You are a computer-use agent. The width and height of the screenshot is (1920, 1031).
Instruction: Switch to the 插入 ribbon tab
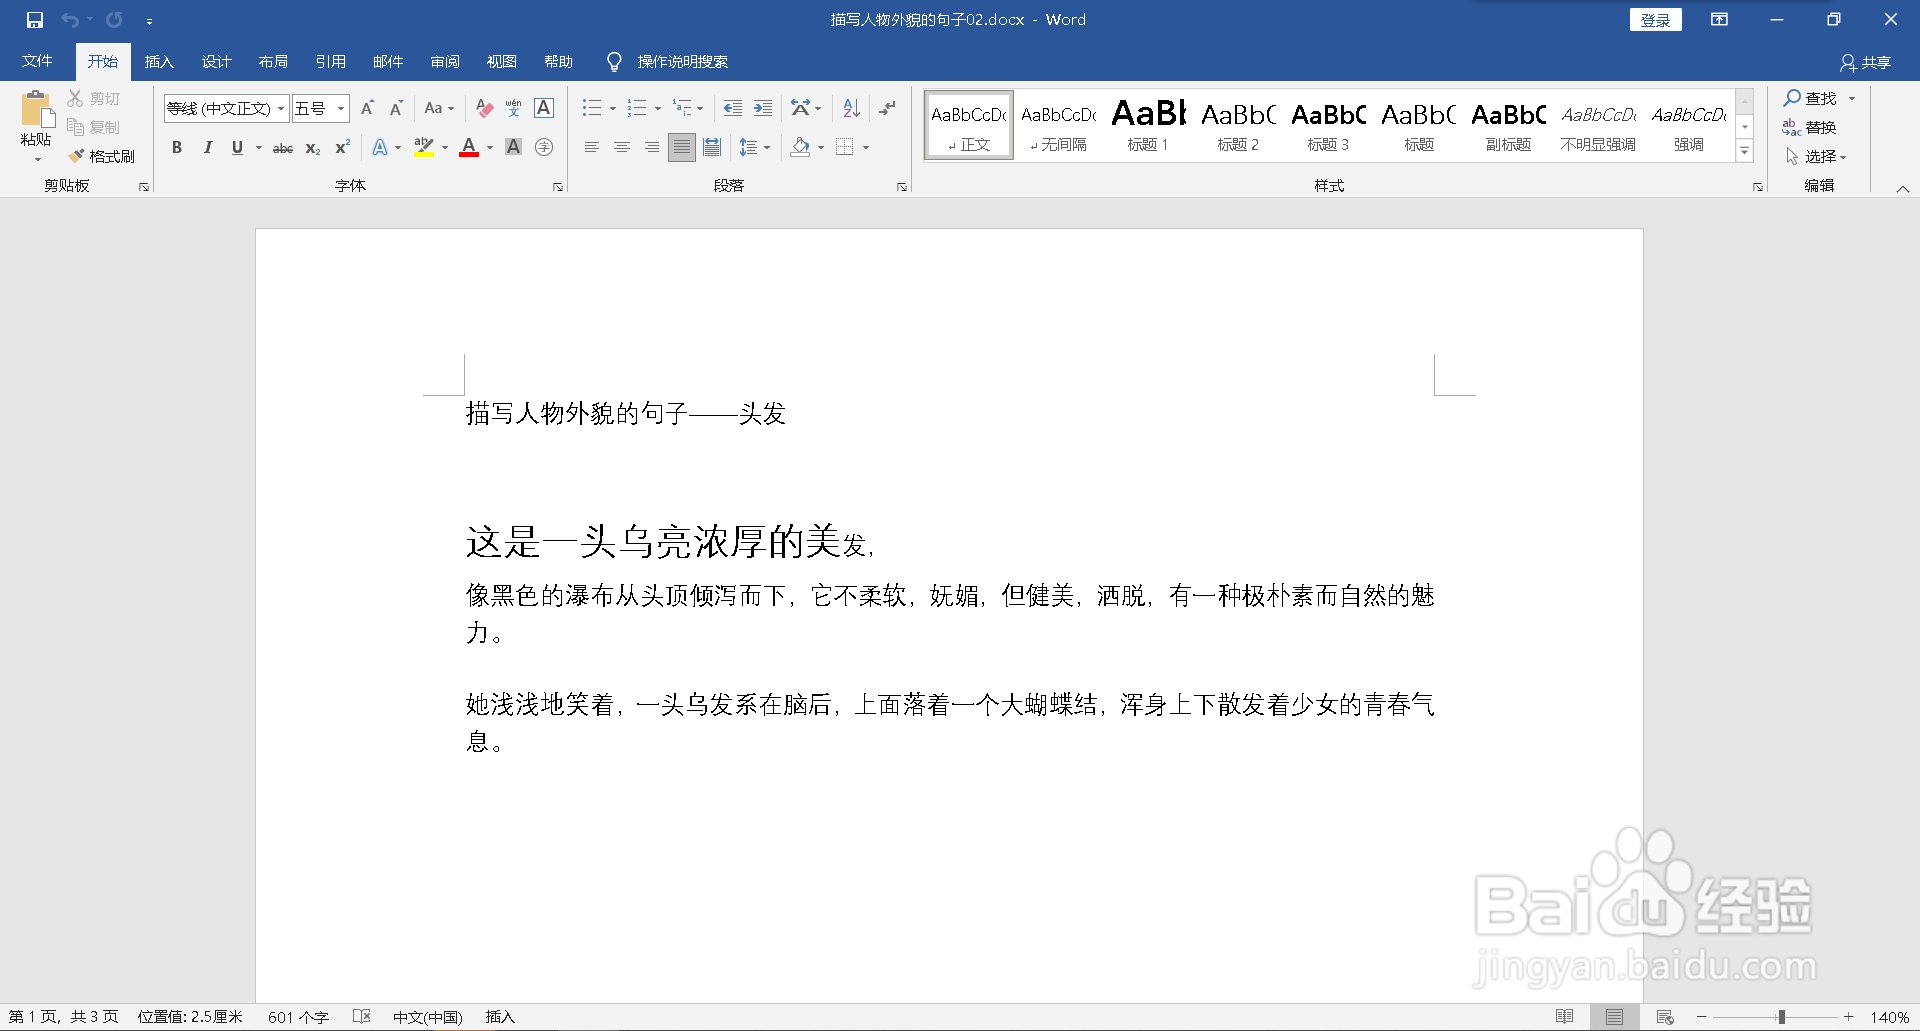pyautogui.click(x=158, y=61)
